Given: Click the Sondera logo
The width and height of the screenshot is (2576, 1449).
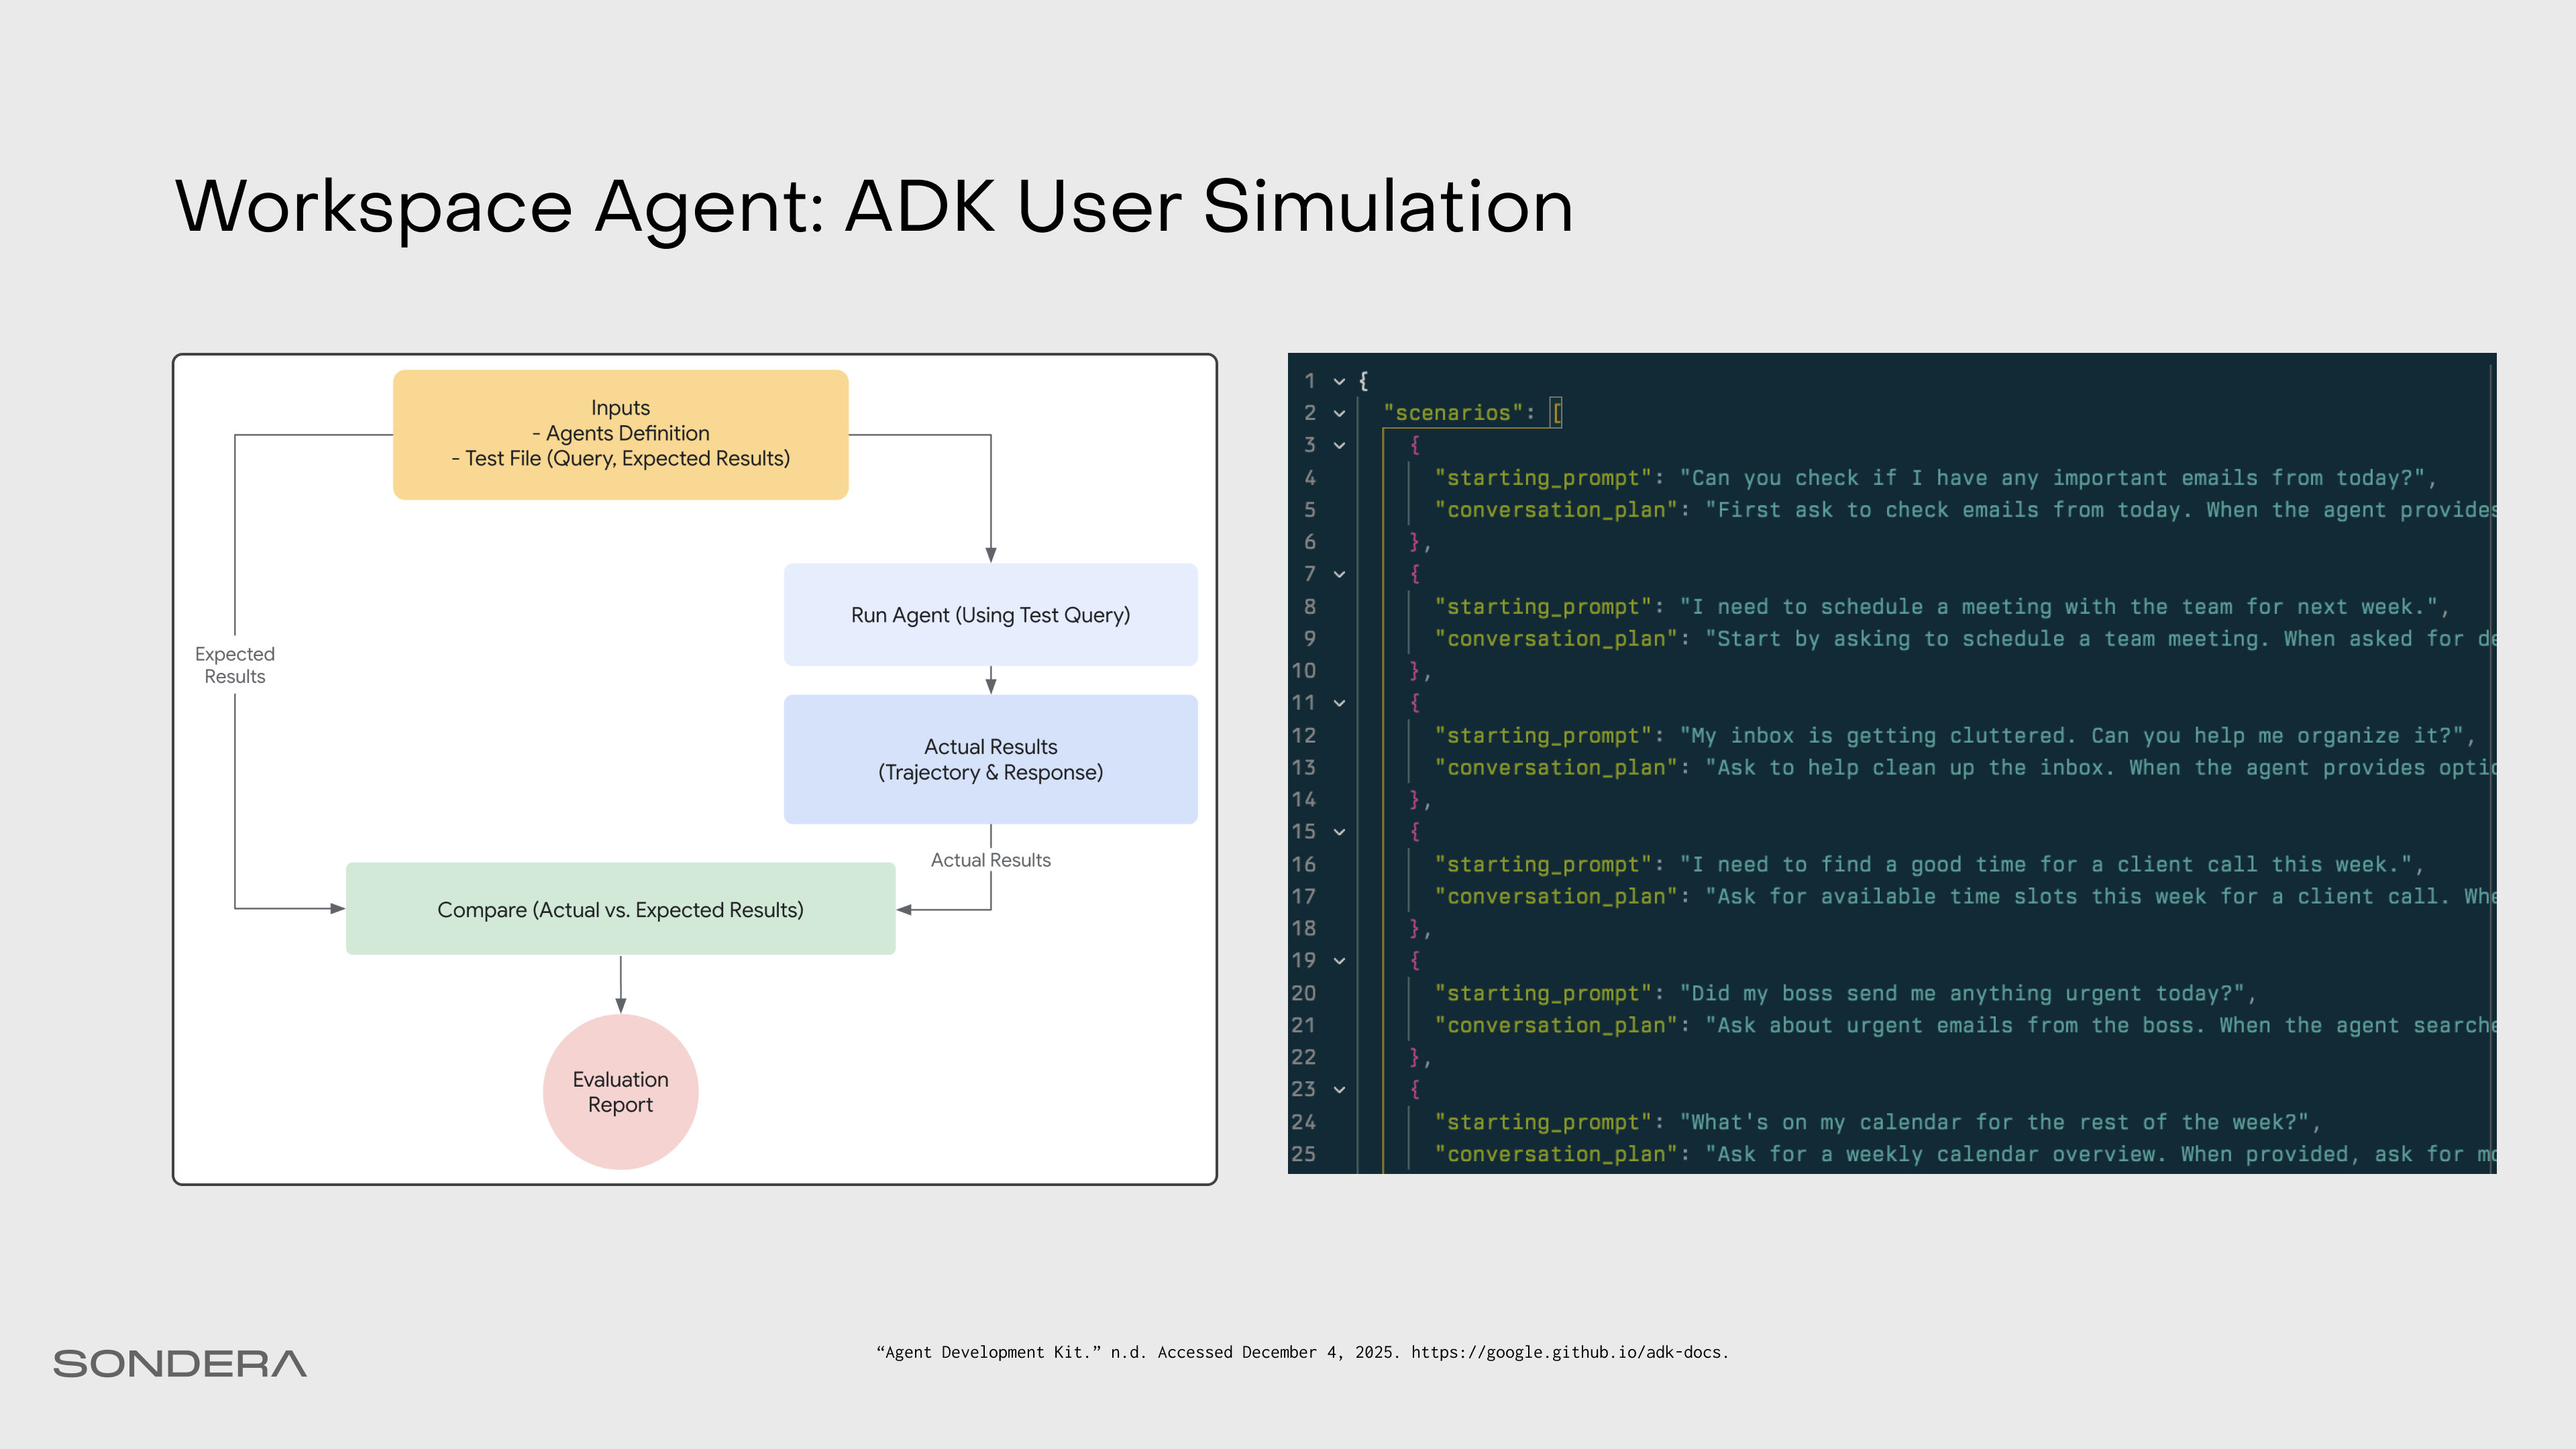Looking at the screenshot, I should click(180, 1363).
